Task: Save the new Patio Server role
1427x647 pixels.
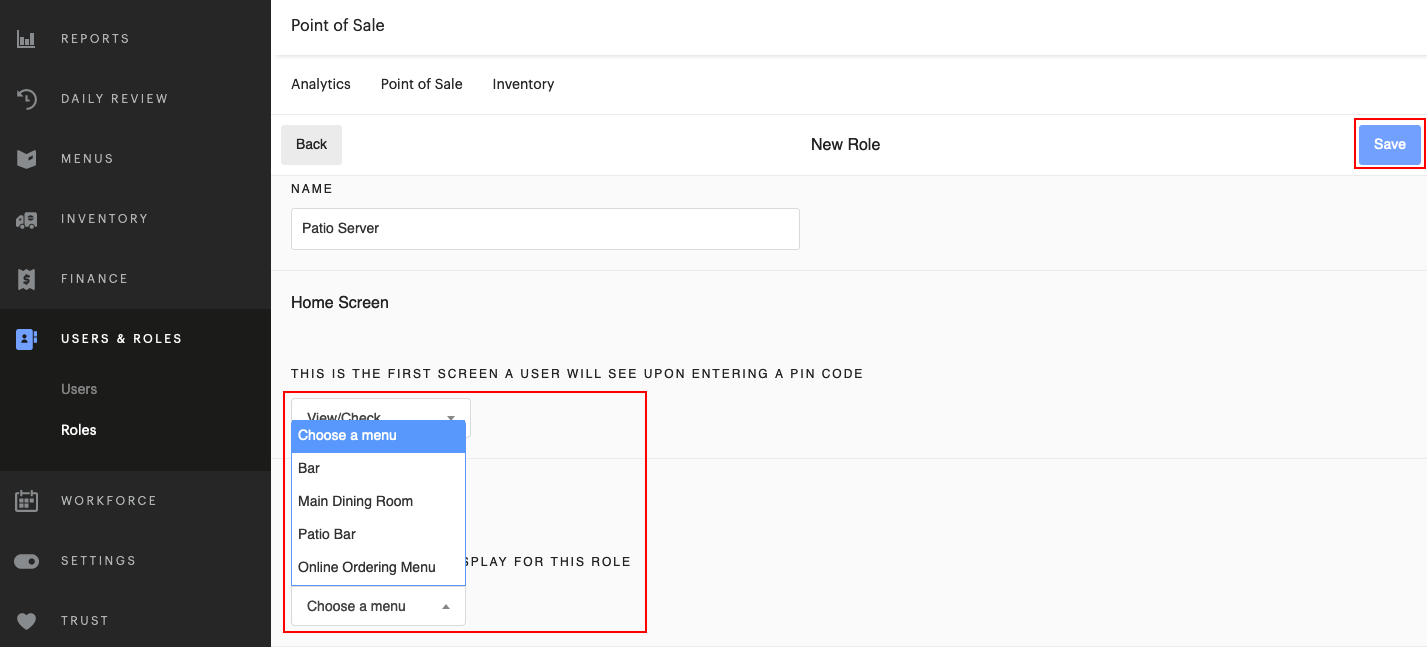Action: (x=1390, y=144)
